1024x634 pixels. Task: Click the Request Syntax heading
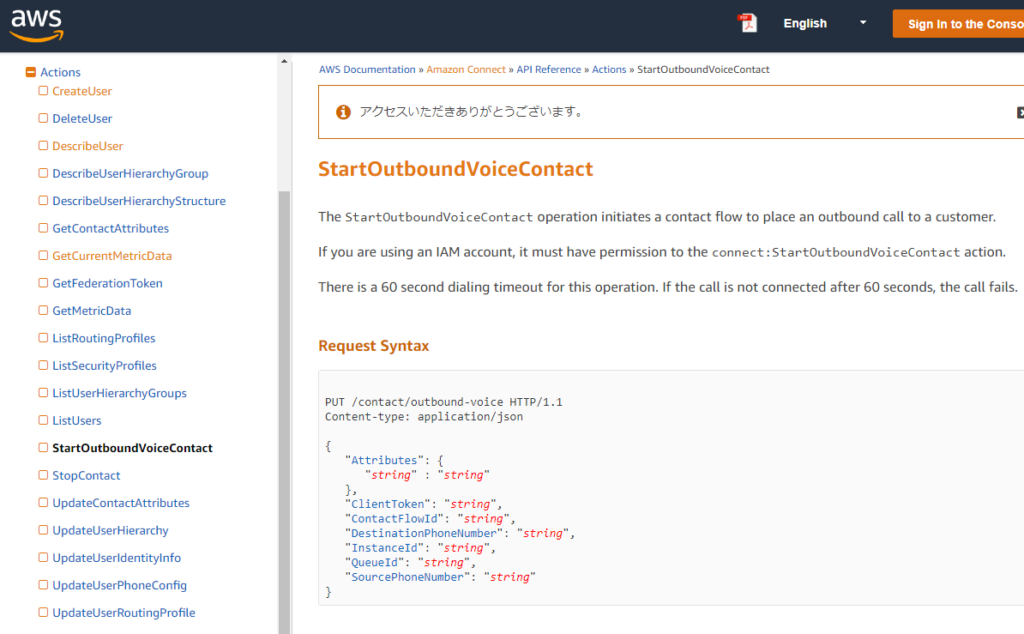click(374, 345)
